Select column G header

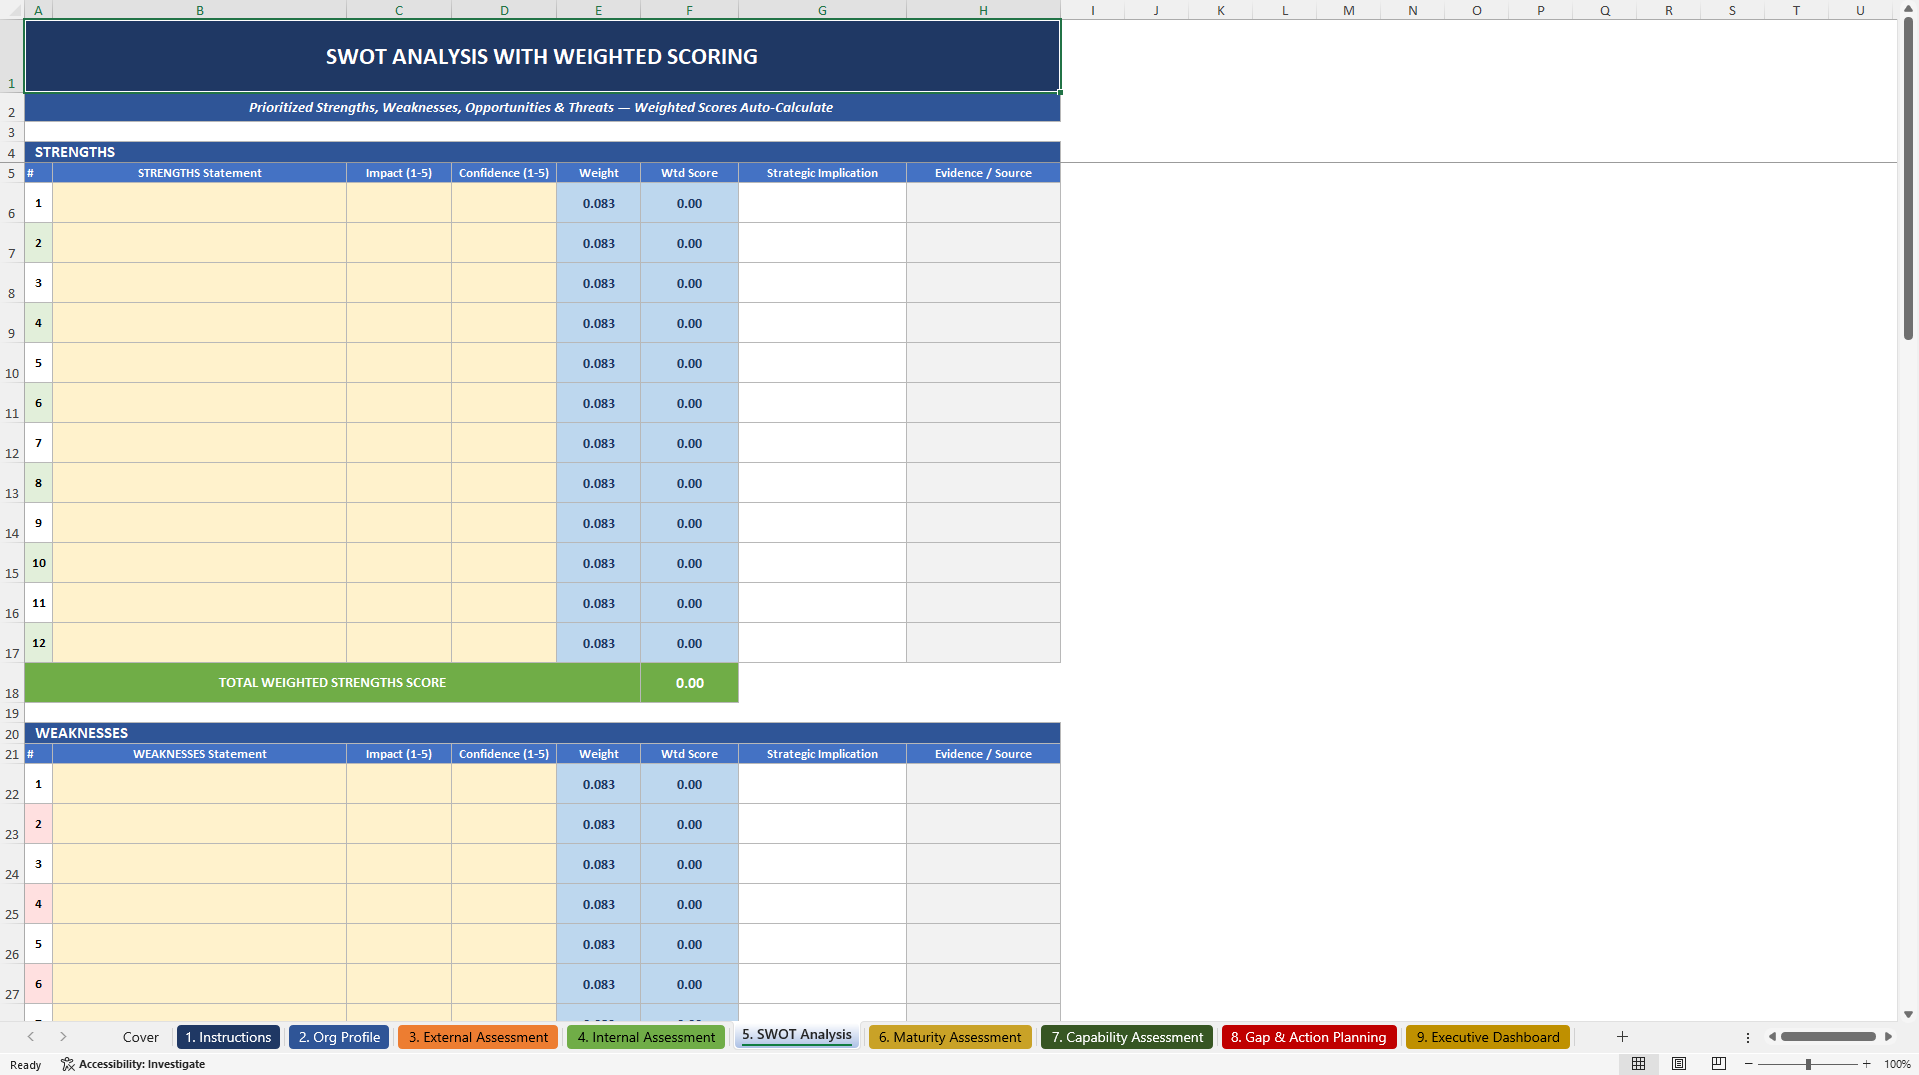(x=822, y=10)
